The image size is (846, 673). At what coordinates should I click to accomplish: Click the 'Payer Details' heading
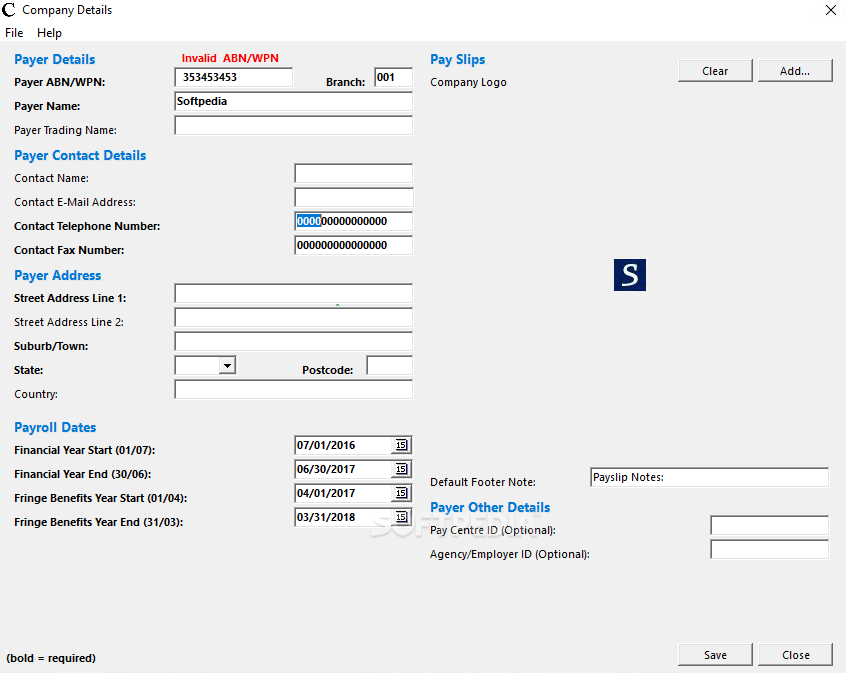click(54, 59)
